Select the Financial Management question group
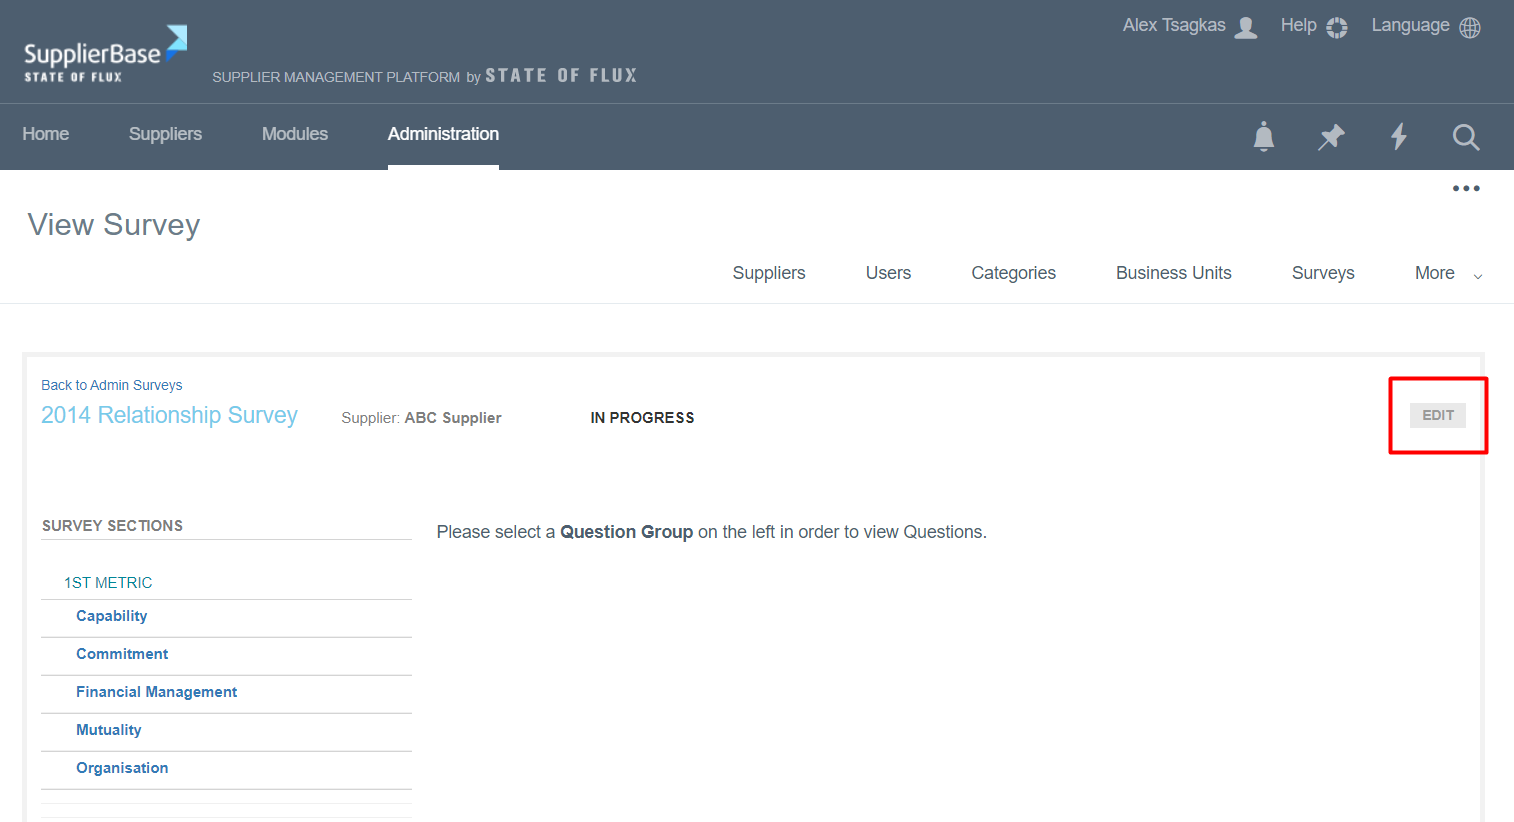 (x=157, y=691)
